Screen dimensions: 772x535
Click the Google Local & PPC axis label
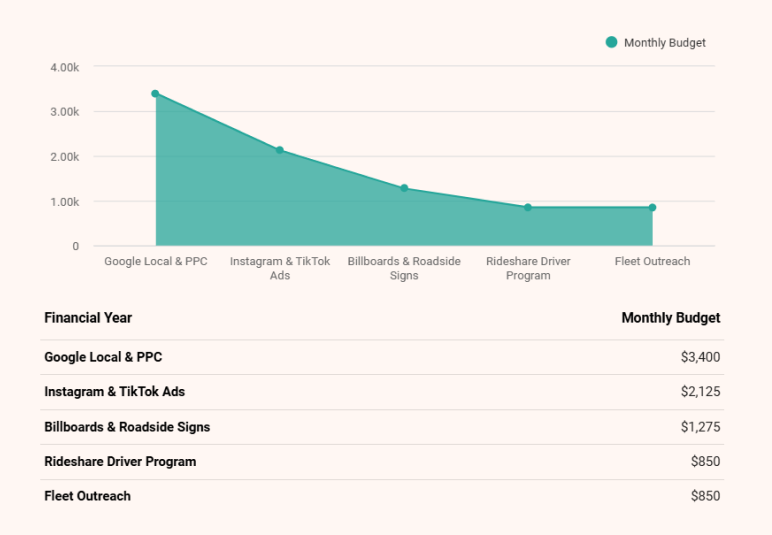click(156, 262)
